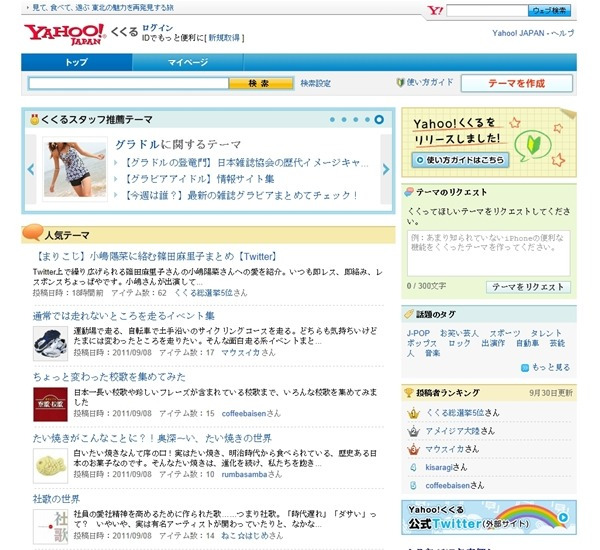Click the red Y! icon beside the web search box
The height and width of the screenshot is (550, 600).
pos(435,11)
